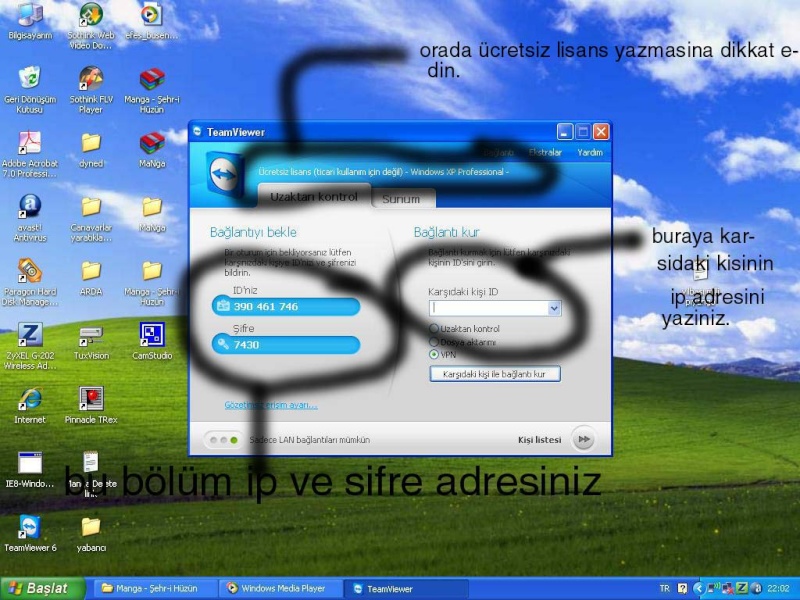Image resolution: width=800 pixels, height=600 pixels.
Task: Click the TR language indicator
Action: 665,588
